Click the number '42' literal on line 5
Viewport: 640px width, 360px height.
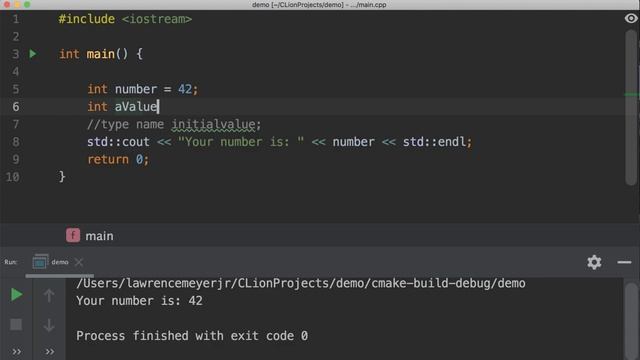(185, 89)
